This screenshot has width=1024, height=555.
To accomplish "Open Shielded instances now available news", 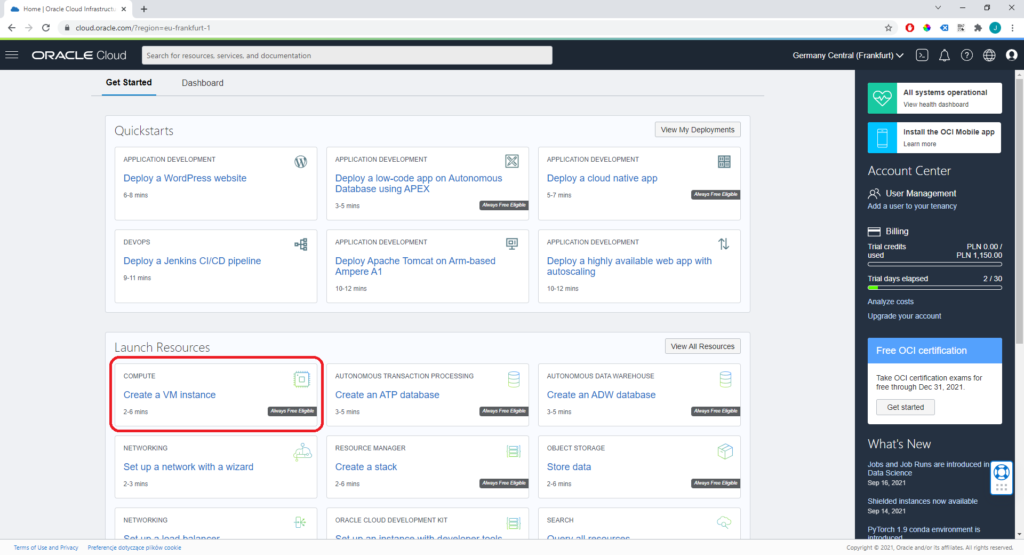I will point(922,501).
